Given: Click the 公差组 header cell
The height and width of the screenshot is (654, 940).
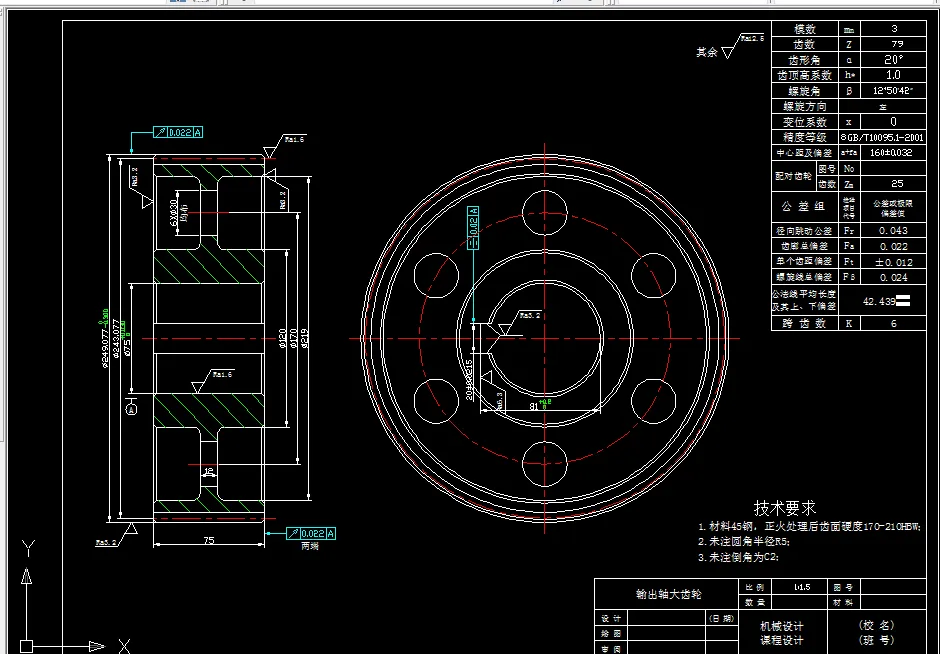Looking at the screenshot, I should [803, 207].
